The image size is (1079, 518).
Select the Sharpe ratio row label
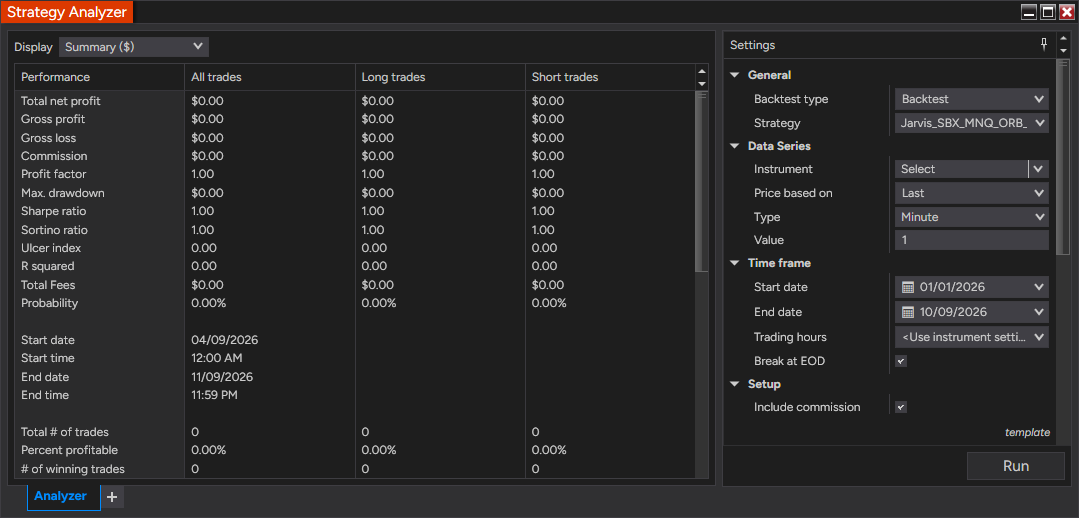(x=54, y=211)
